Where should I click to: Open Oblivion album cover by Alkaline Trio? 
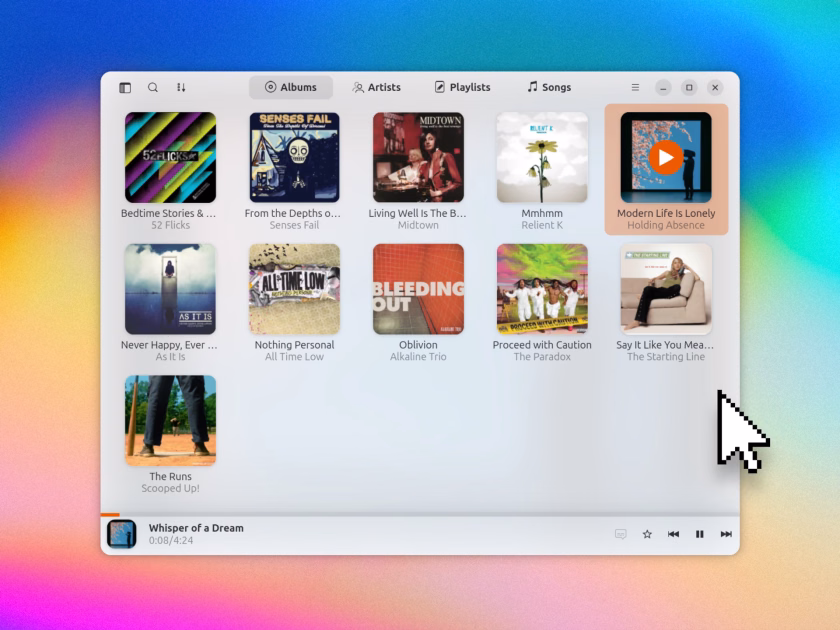(418, 289)
